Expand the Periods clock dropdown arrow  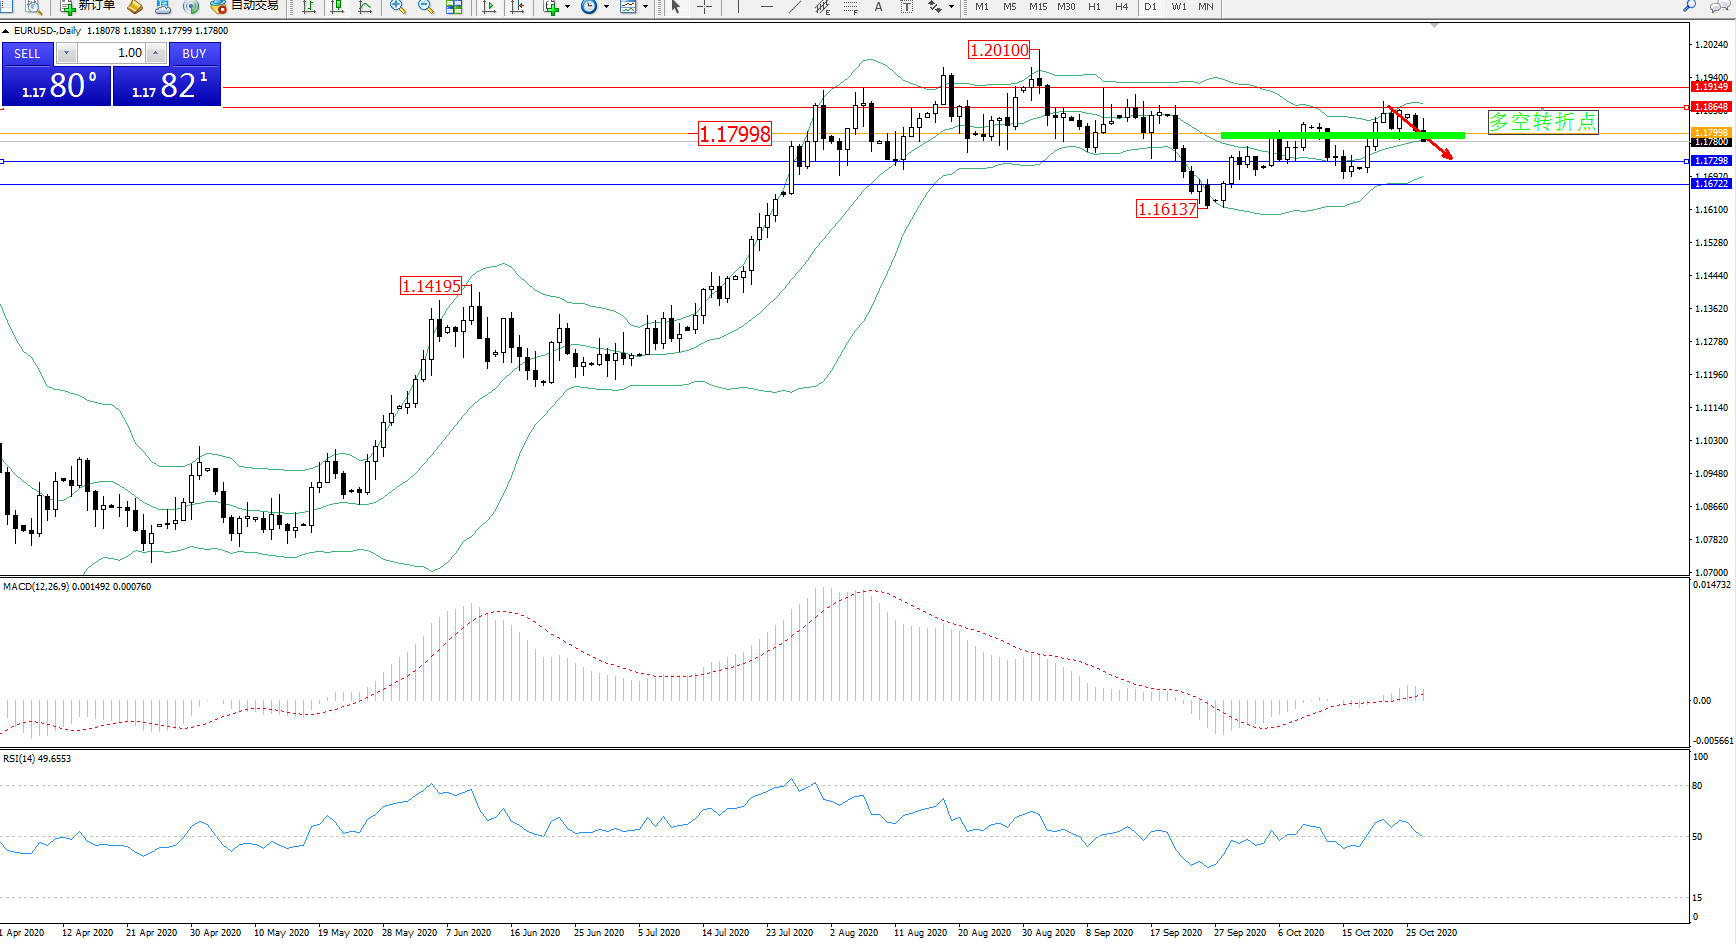(606, 7)
